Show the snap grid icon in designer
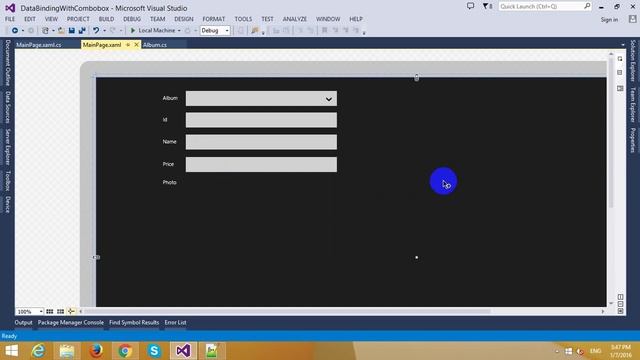The height and width of the screenshot is (360, 640). tap(50, 311)
